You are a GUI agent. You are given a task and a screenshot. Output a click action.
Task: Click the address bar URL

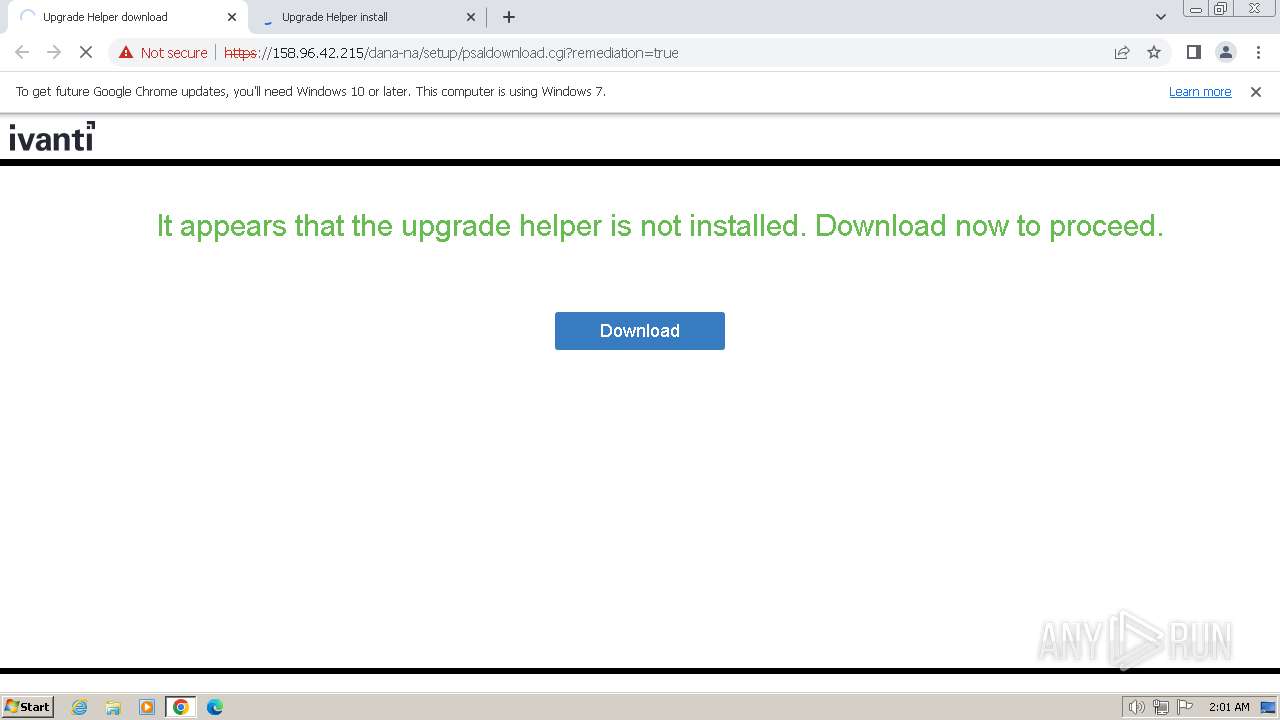(x=451, y=53)
